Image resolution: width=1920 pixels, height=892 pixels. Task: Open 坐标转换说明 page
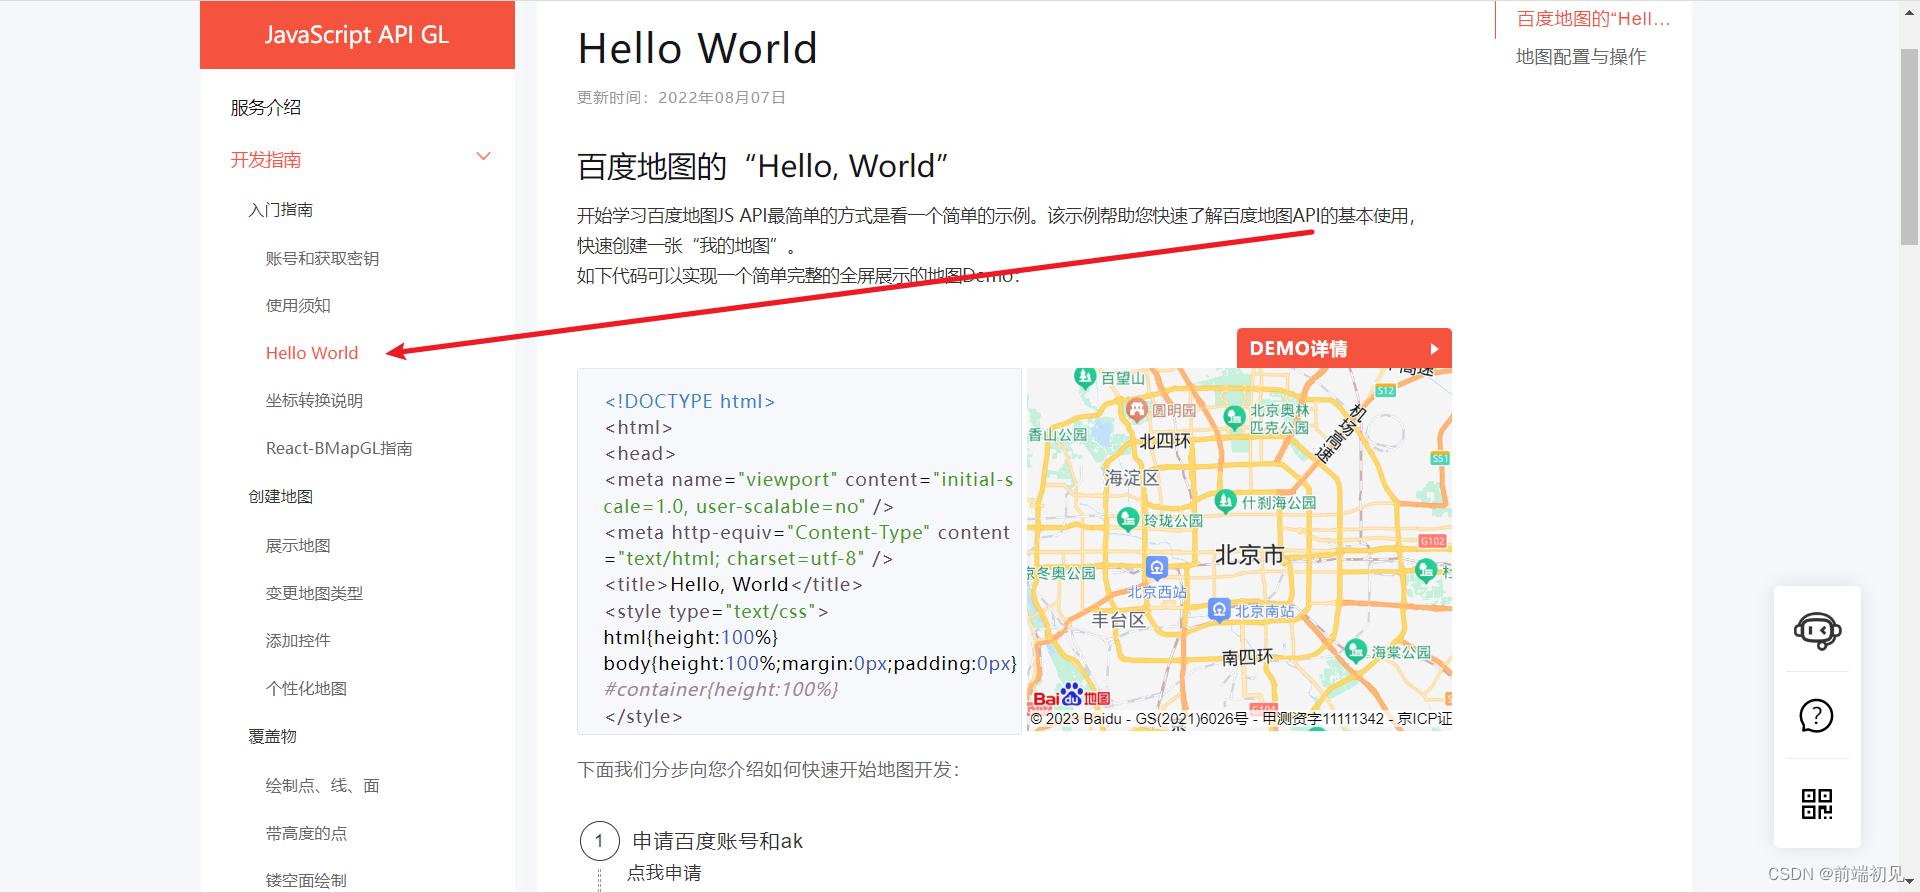[314, 400]
